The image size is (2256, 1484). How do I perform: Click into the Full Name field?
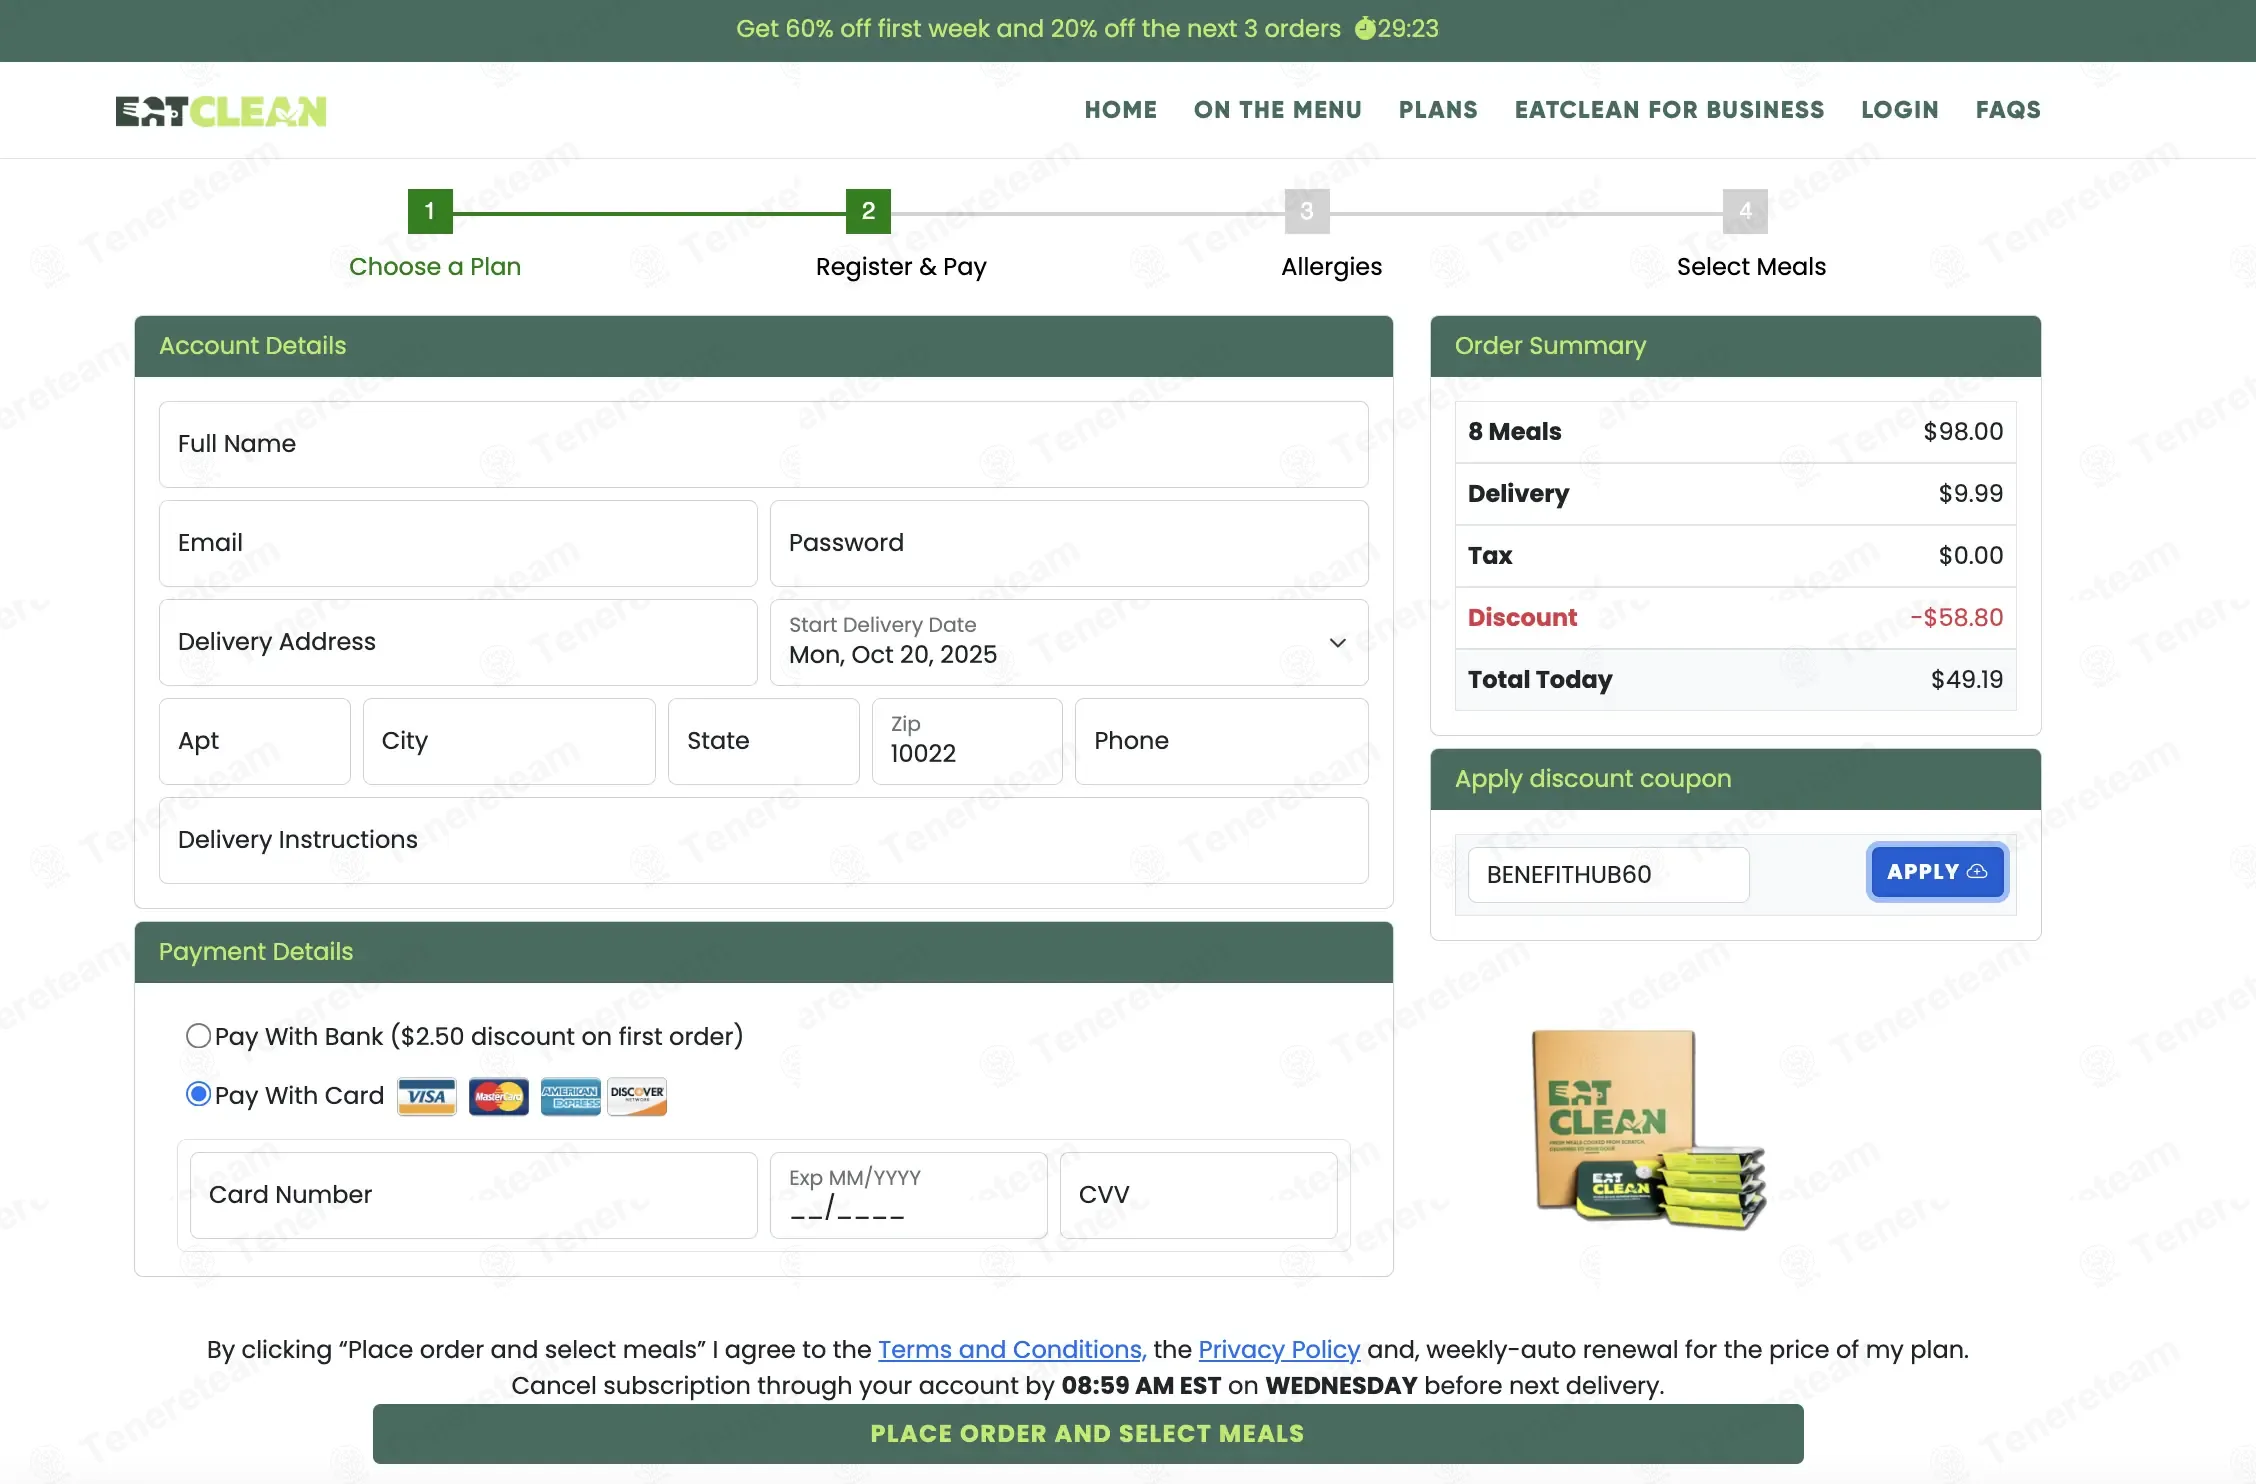point(763,444)
